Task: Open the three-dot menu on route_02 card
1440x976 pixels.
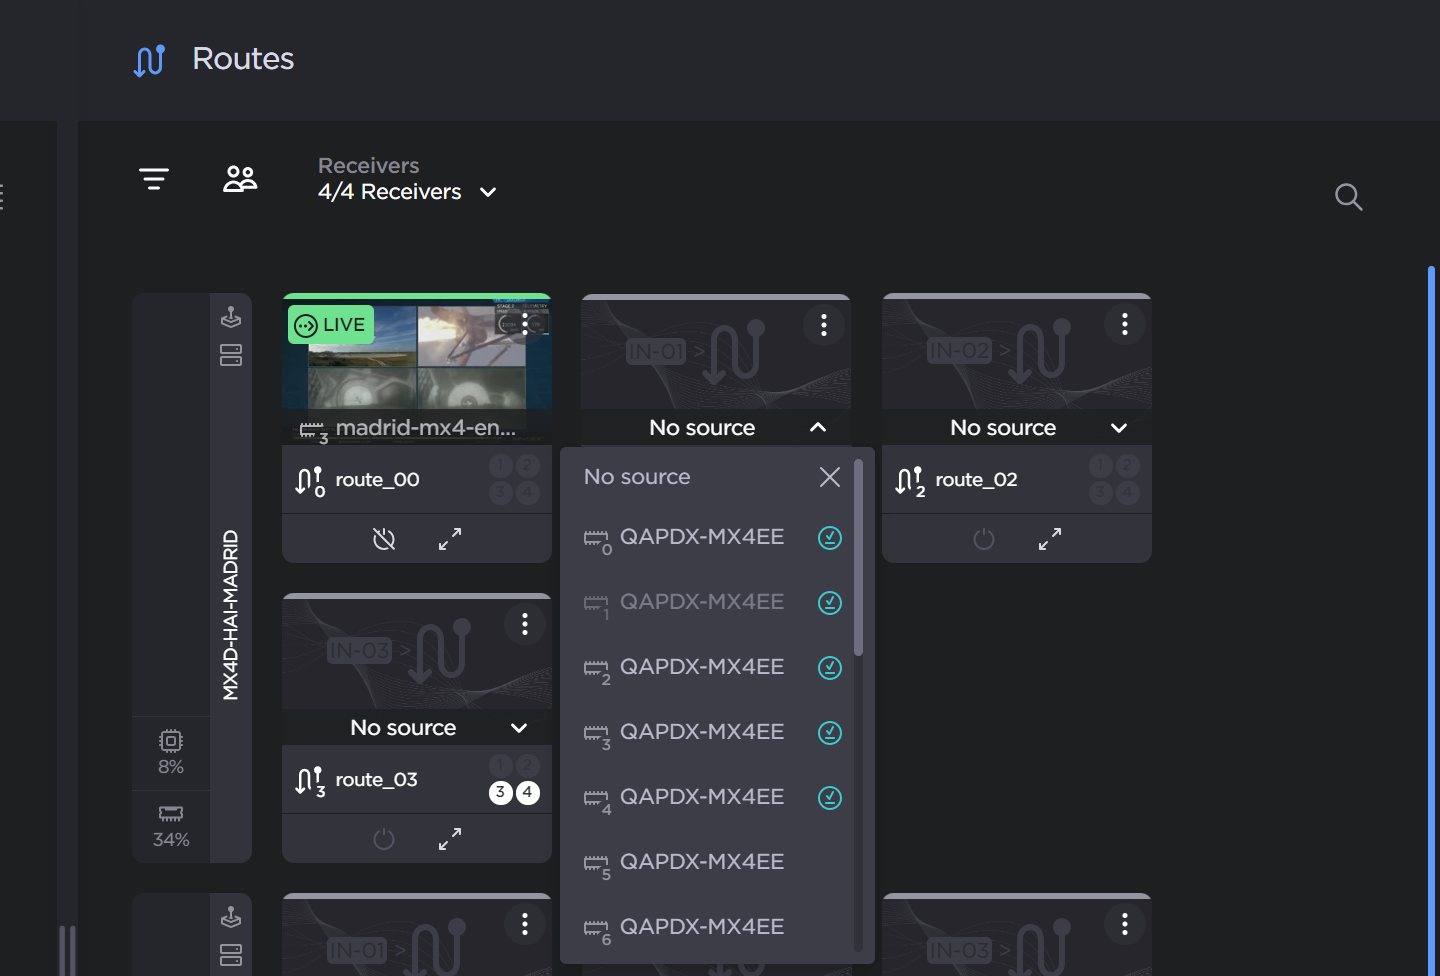Action: pyautogui.click(x=1125, y=324)
